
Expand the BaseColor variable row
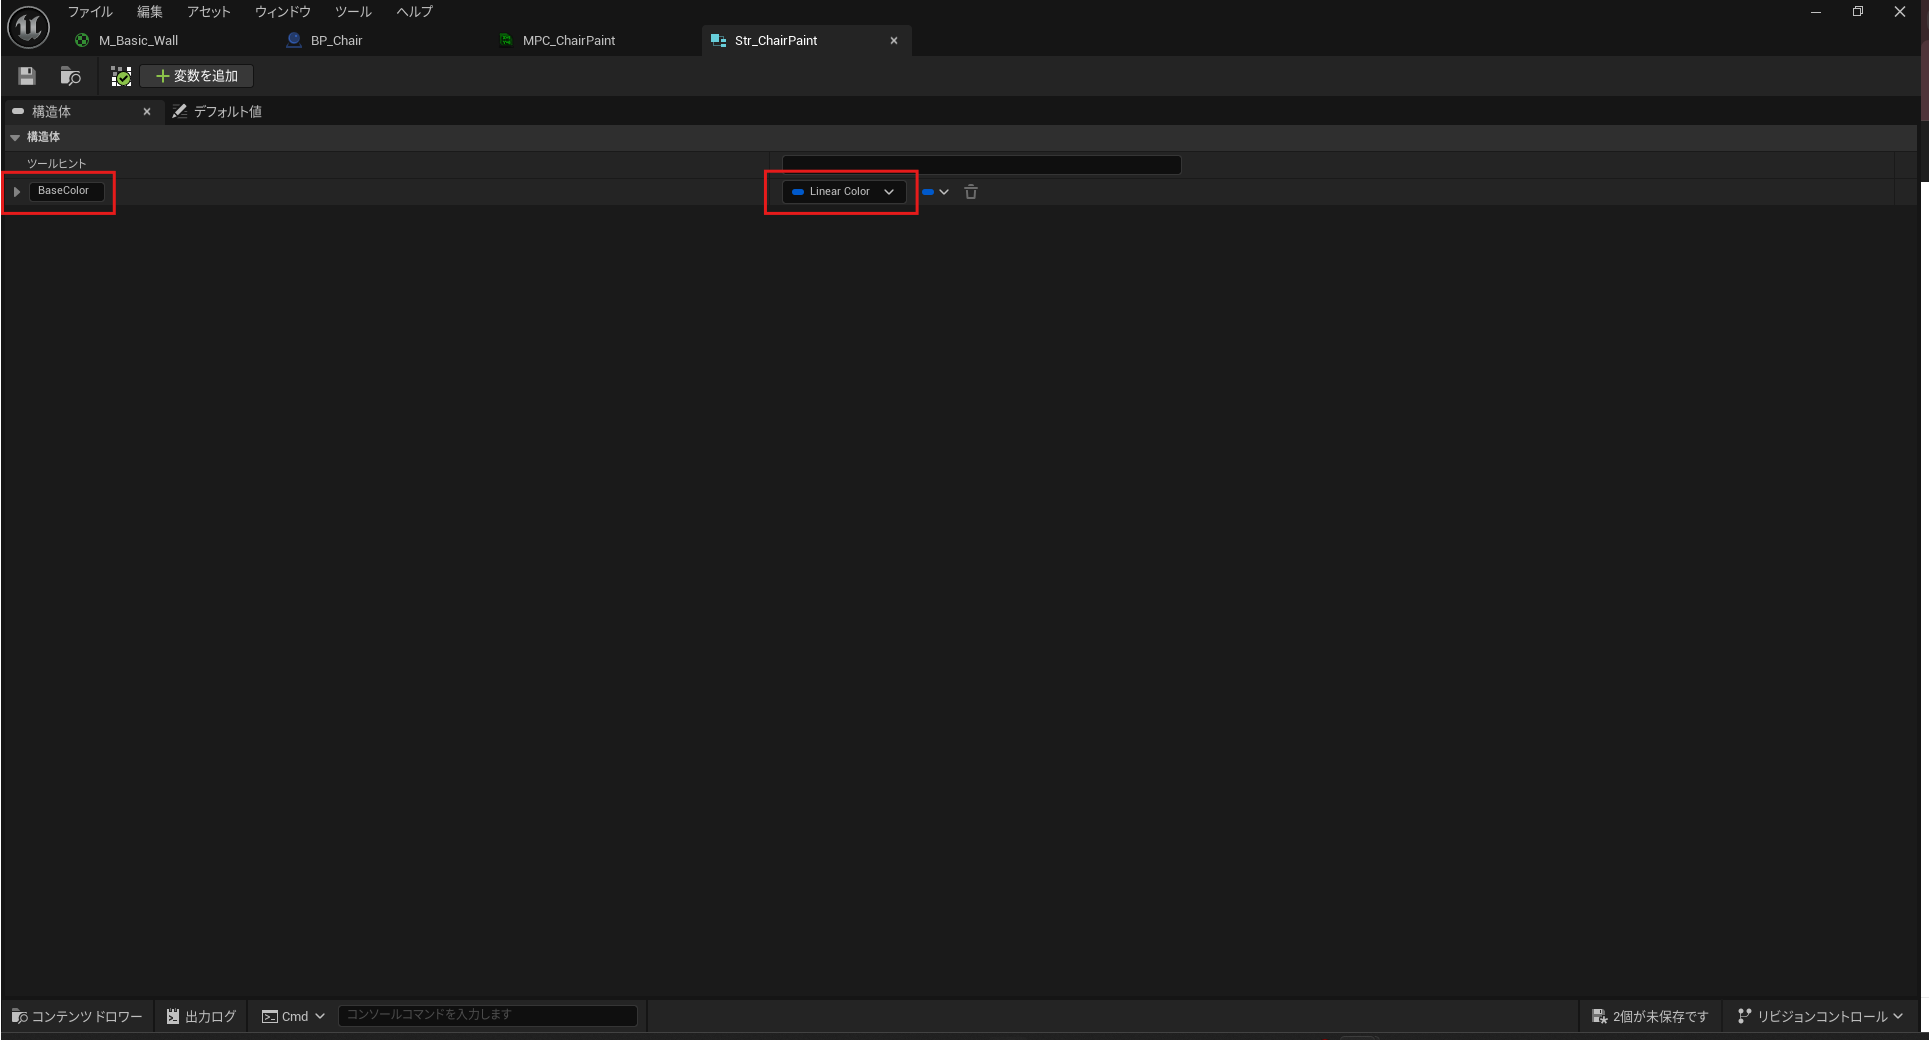point(17,191)
